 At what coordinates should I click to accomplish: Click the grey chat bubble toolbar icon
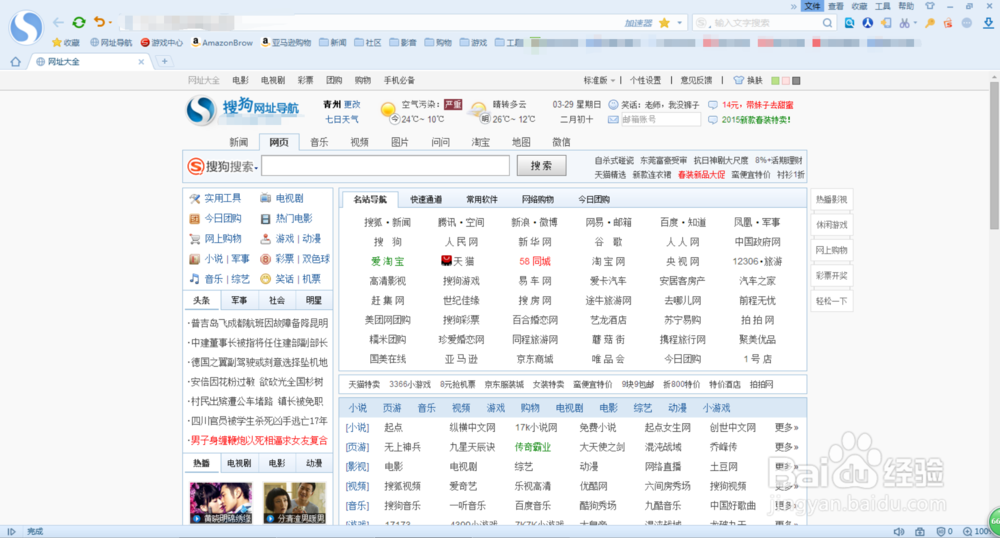(967, 23)
